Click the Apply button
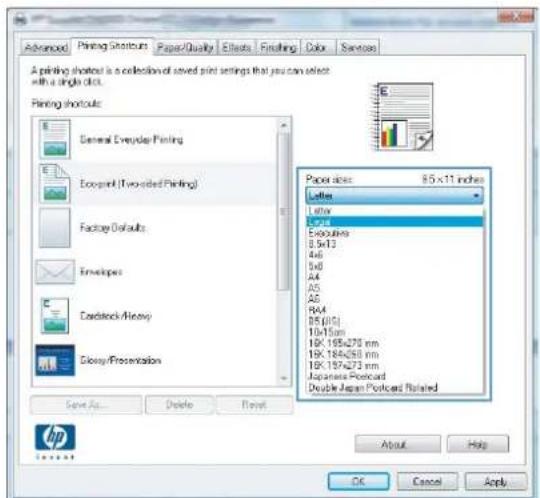 496,481
